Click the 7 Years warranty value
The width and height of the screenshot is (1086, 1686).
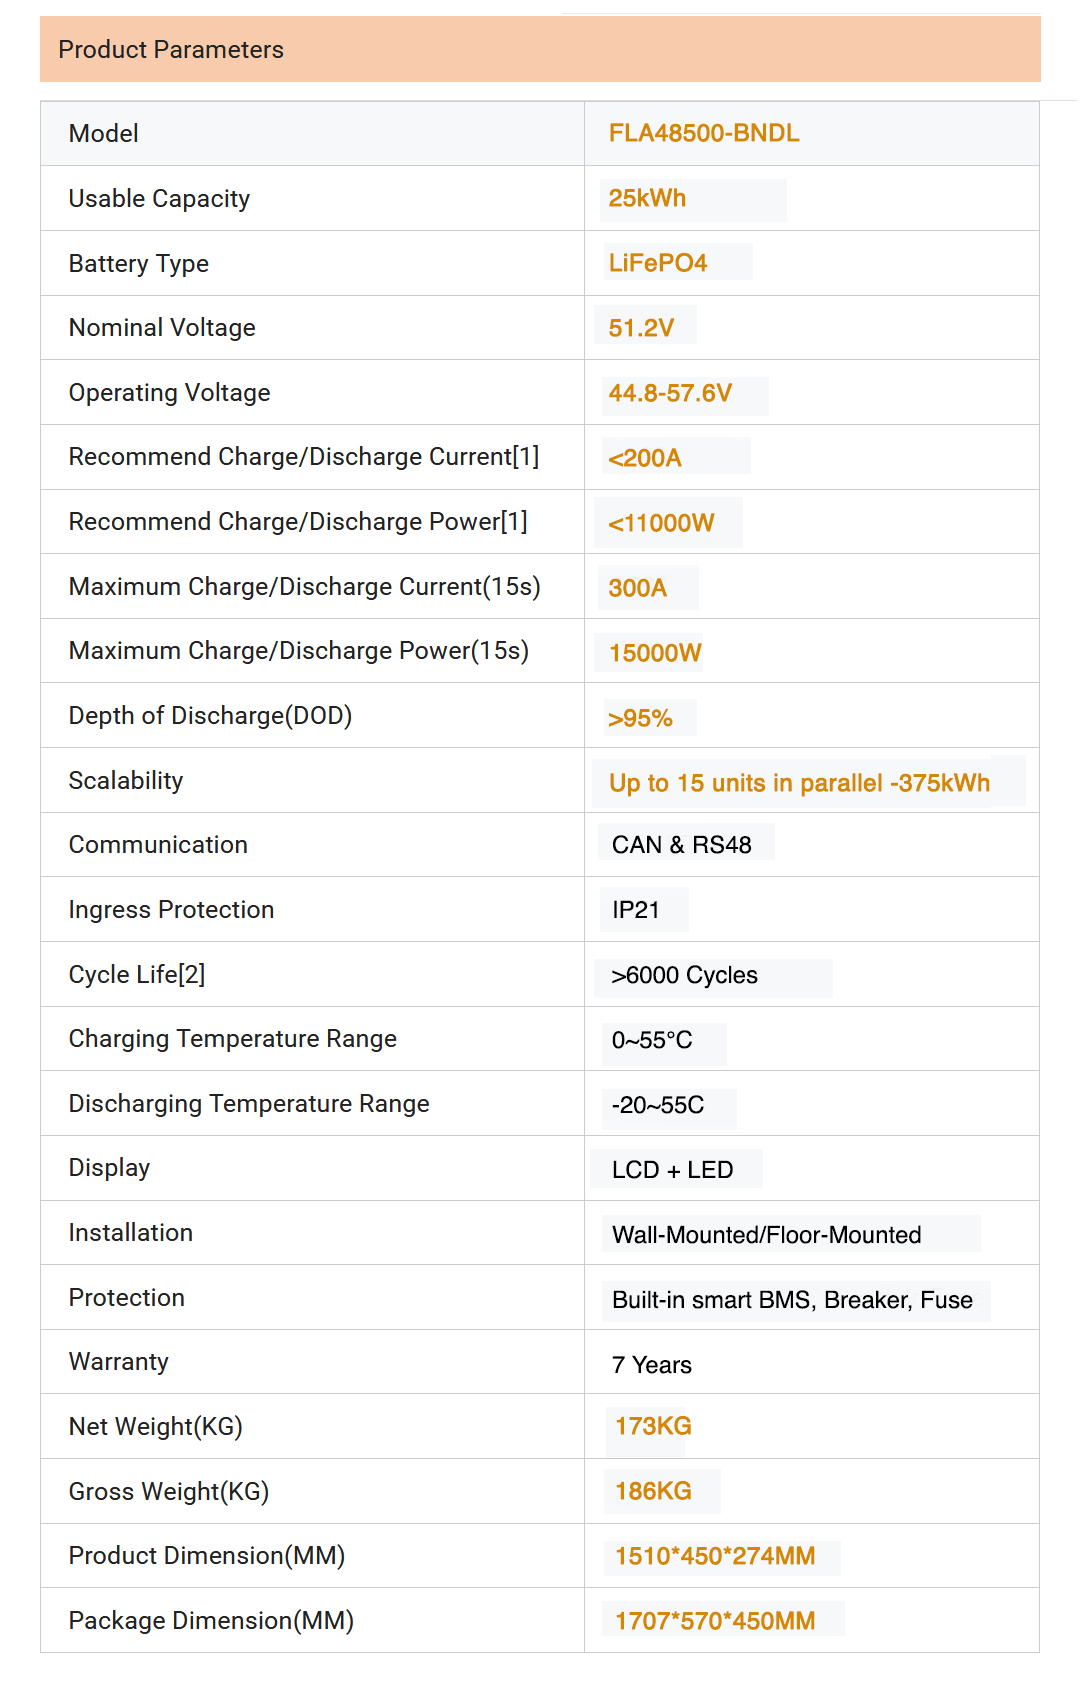652,1365
